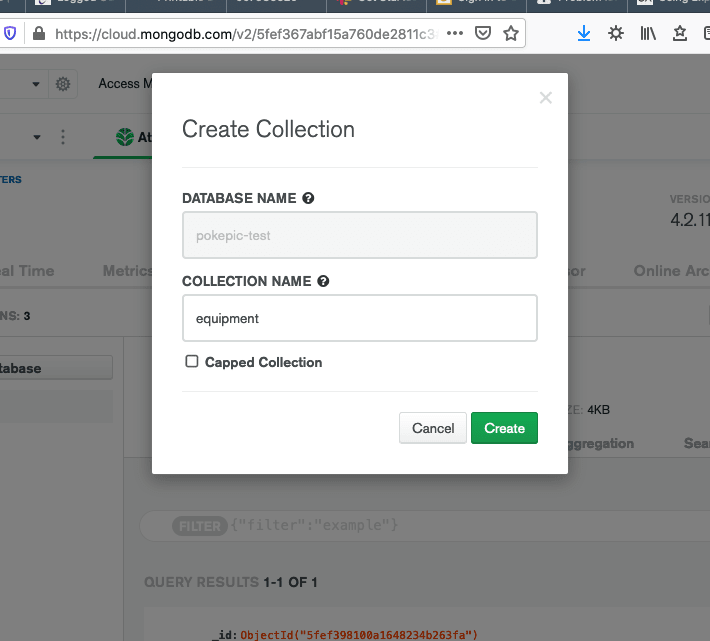The height and width of the screenshot is (641, 710).
Task: Switch to the Real Time tab
Action: [x=27, y=271]
